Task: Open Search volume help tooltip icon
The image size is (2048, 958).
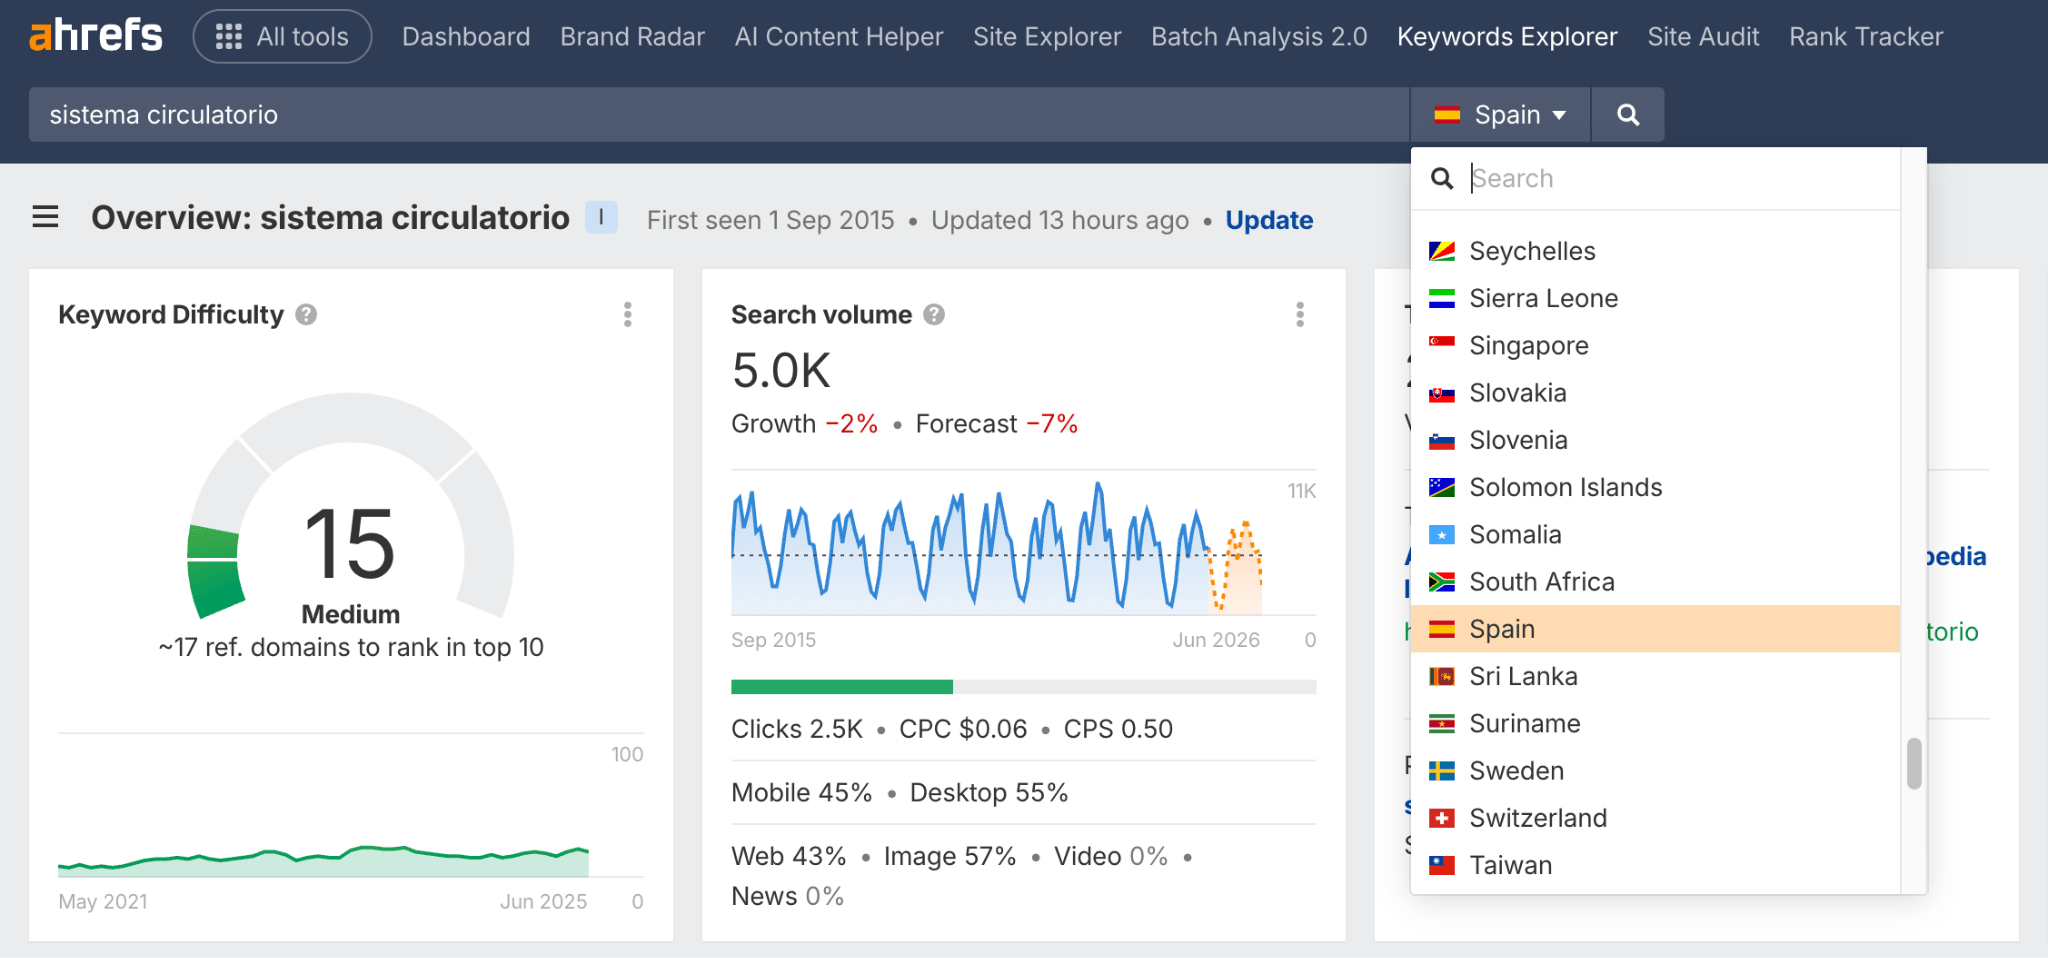Action: 935,314
